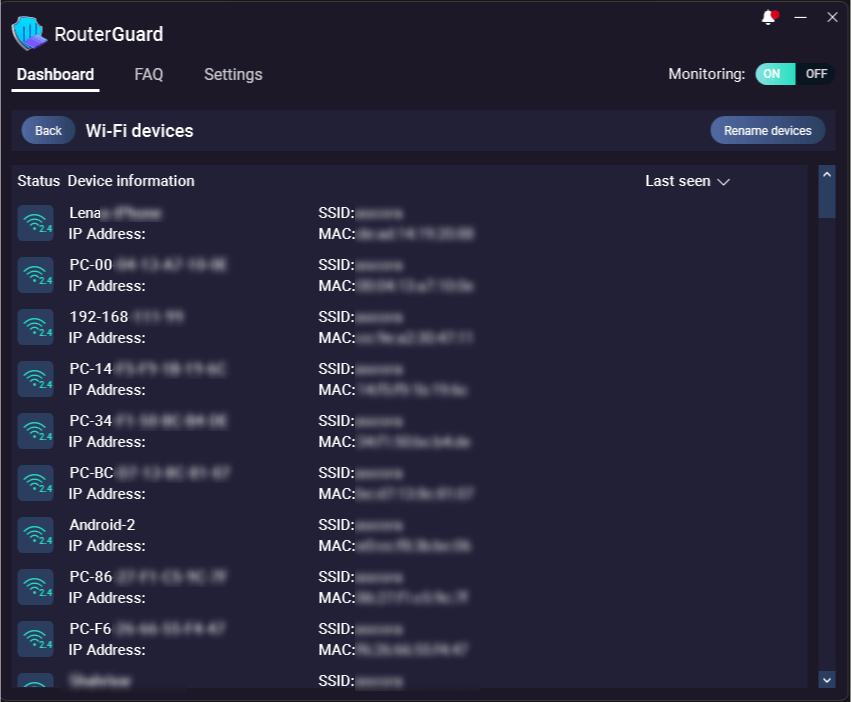Open the FAQ tab
The width and height of the screenshot is (851, 702).
[x=149, y=75]
